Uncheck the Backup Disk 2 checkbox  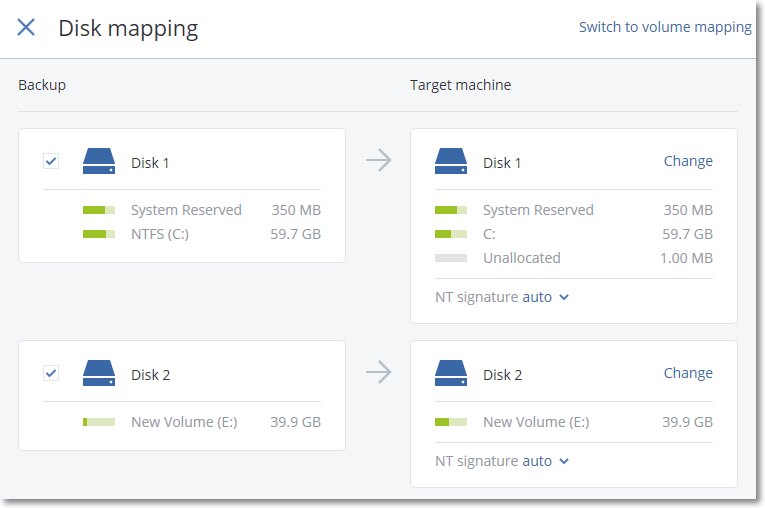coord(51,373)
